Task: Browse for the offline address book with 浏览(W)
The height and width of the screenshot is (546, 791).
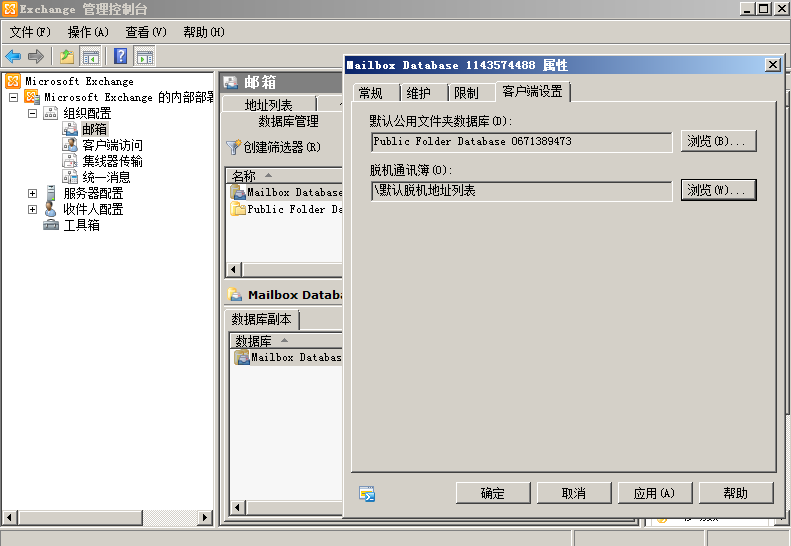Action: pyautogui.click(x=718, y=190)
